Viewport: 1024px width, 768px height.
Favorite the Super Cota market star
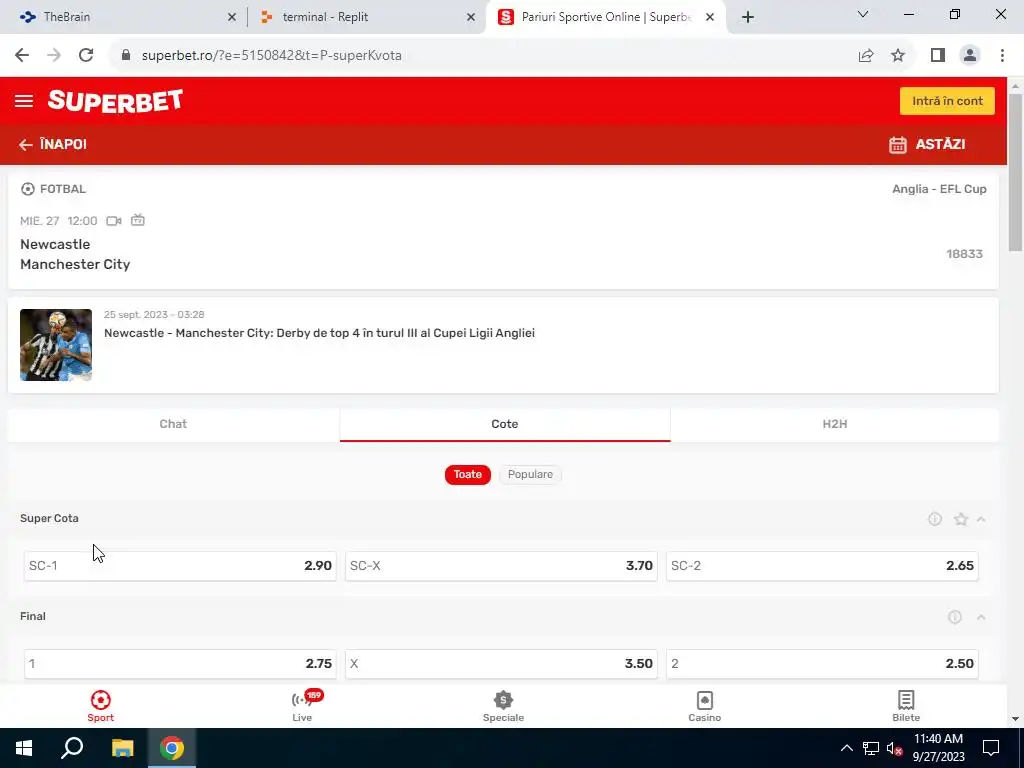pos(961,519)
